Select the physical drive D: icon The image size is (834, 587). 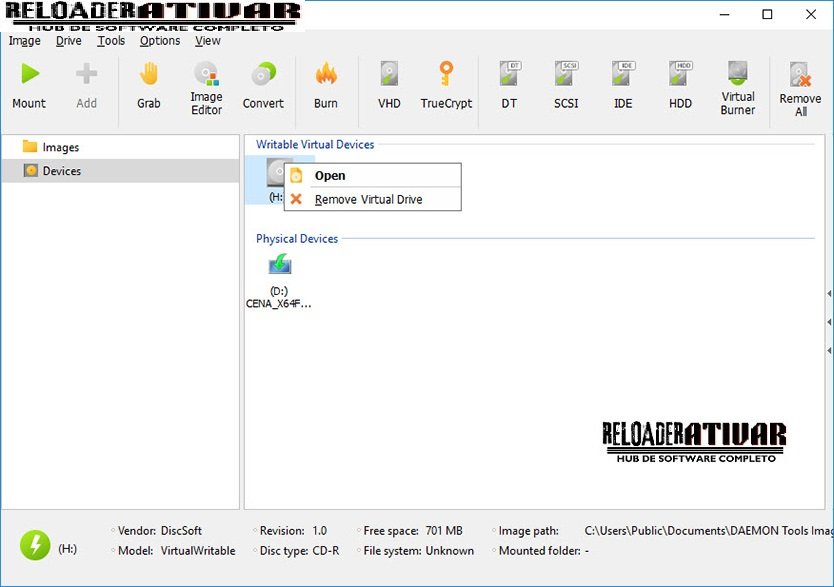click(280, 264)
